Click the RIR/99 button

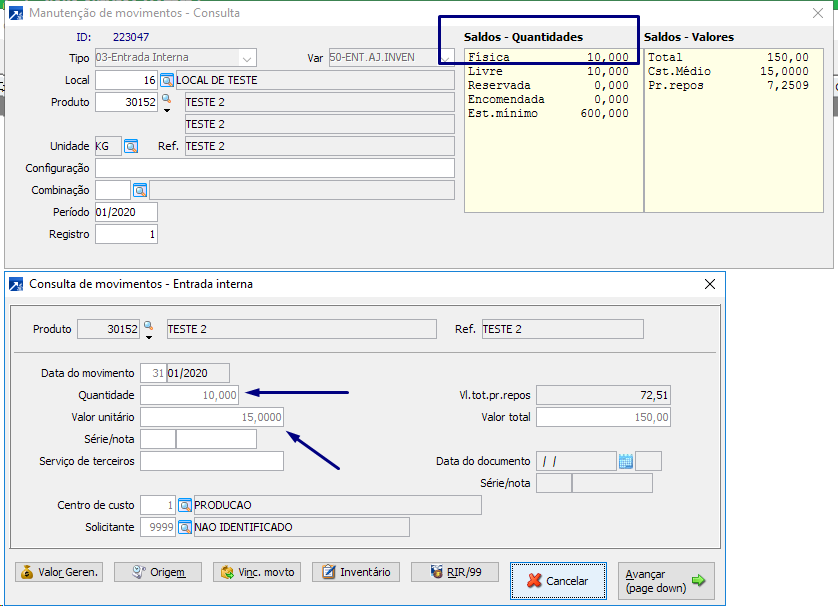pos(454,572)
